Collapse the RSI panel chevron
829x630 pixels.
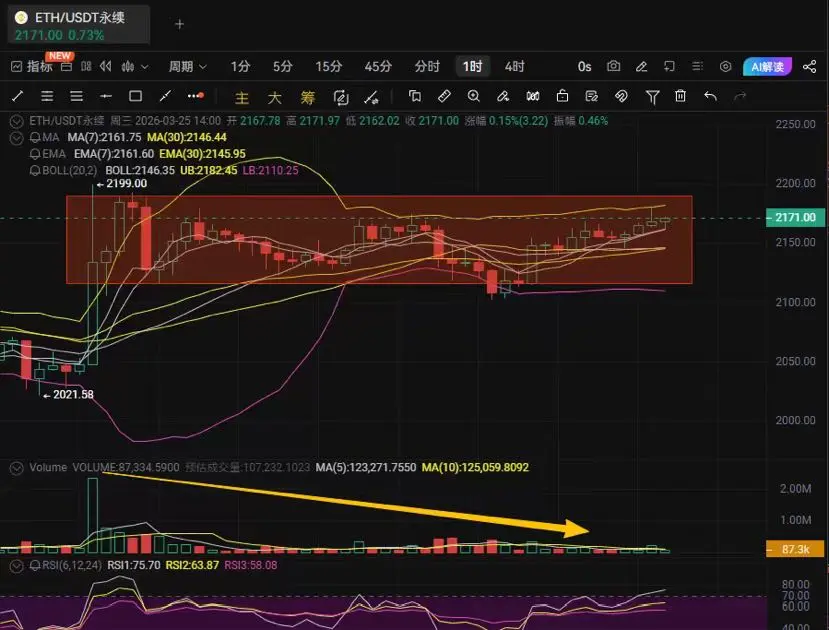[x=17, y=566]
